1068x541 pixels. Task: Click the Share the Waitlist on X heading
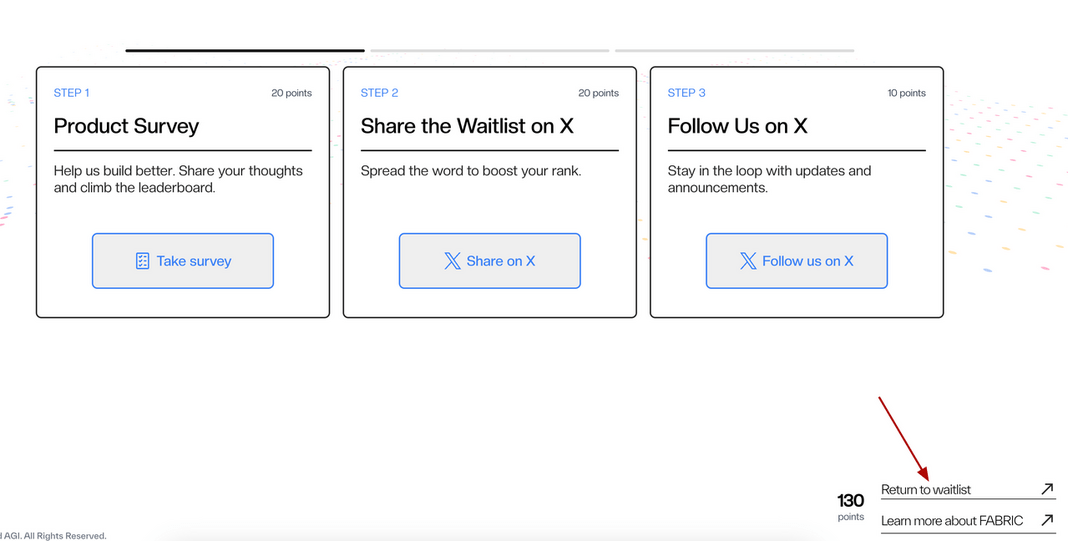tap(467, 126)
